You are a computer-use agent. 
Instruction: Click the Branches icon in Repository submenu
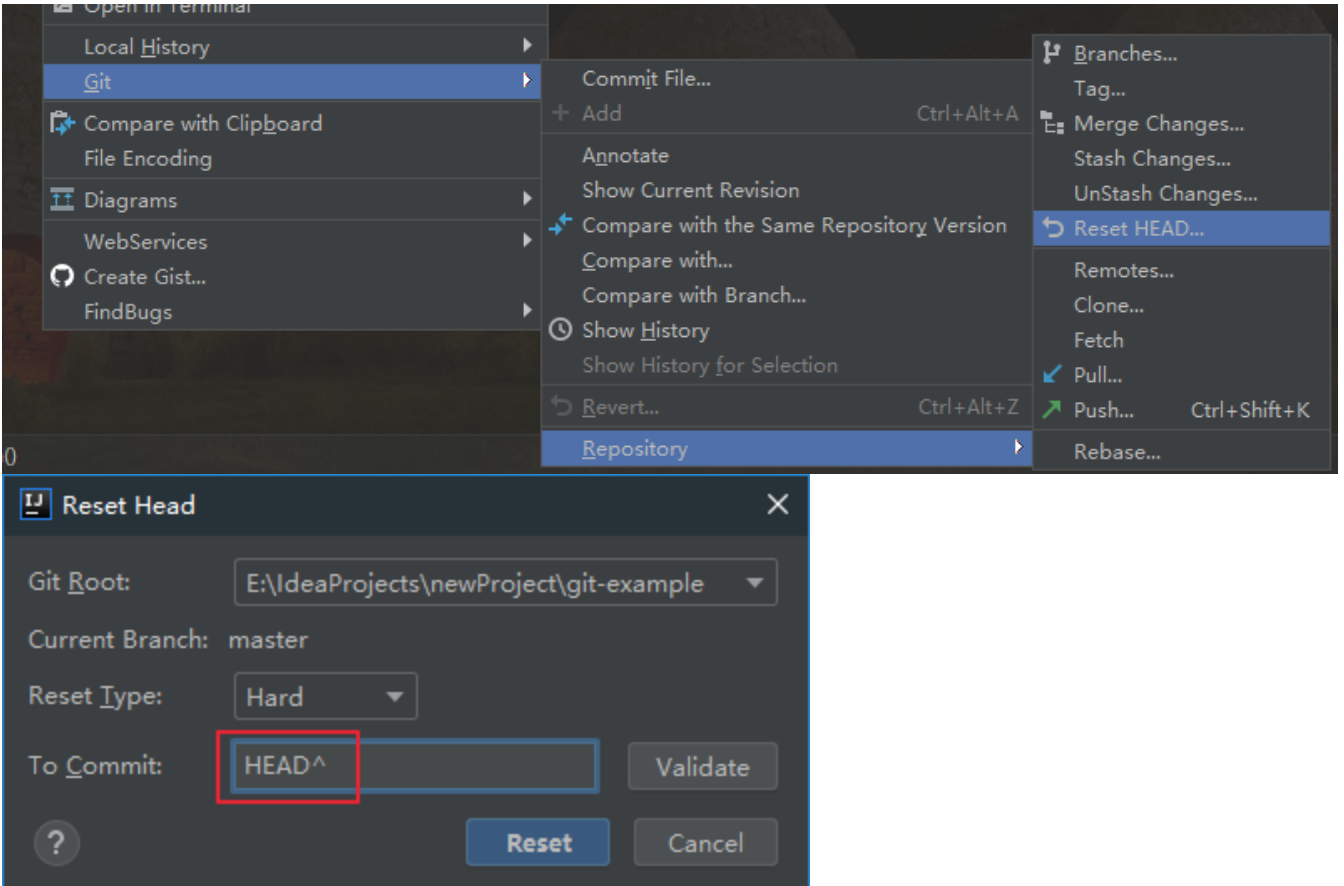click(1051, 54)
